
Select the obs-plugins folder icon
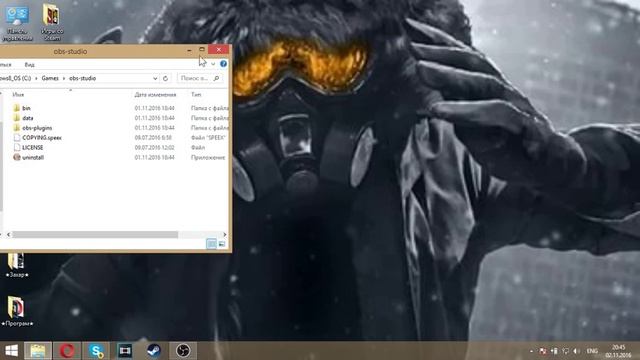[16, 128]
